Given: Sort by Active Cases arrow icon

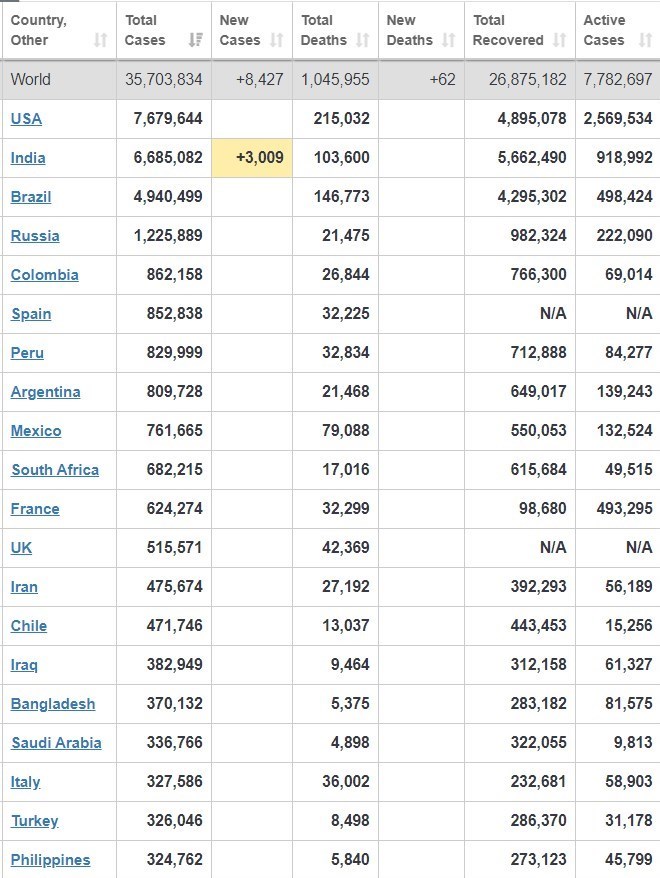Looking at the screenshot, I should 643,40.
